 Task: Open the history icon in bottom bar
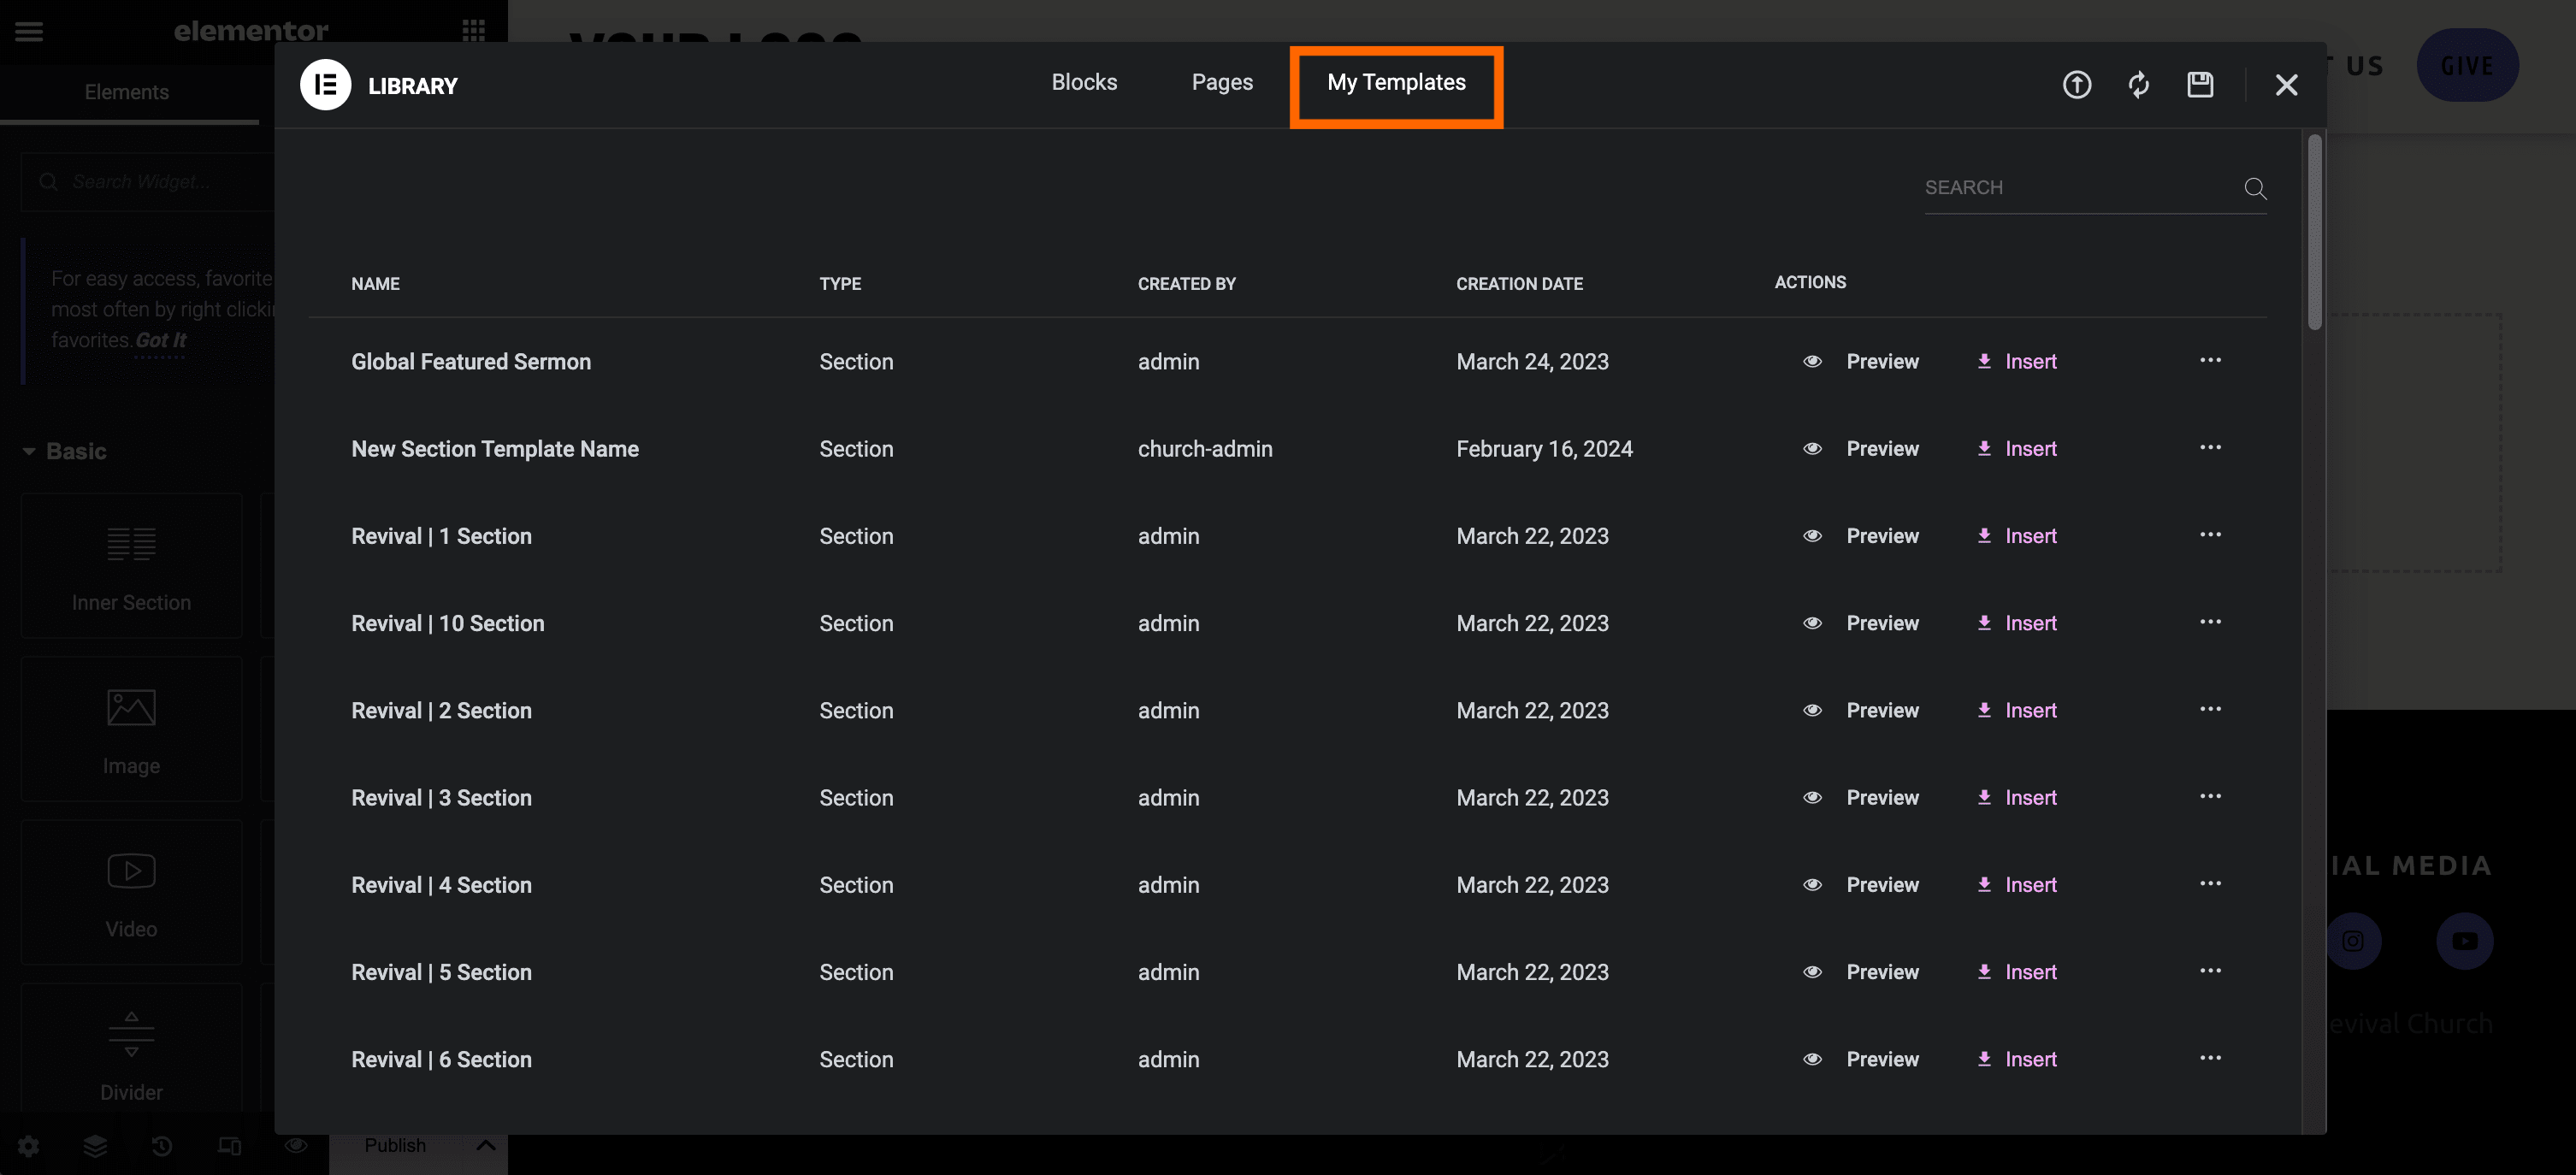(x=162, y=1146)
